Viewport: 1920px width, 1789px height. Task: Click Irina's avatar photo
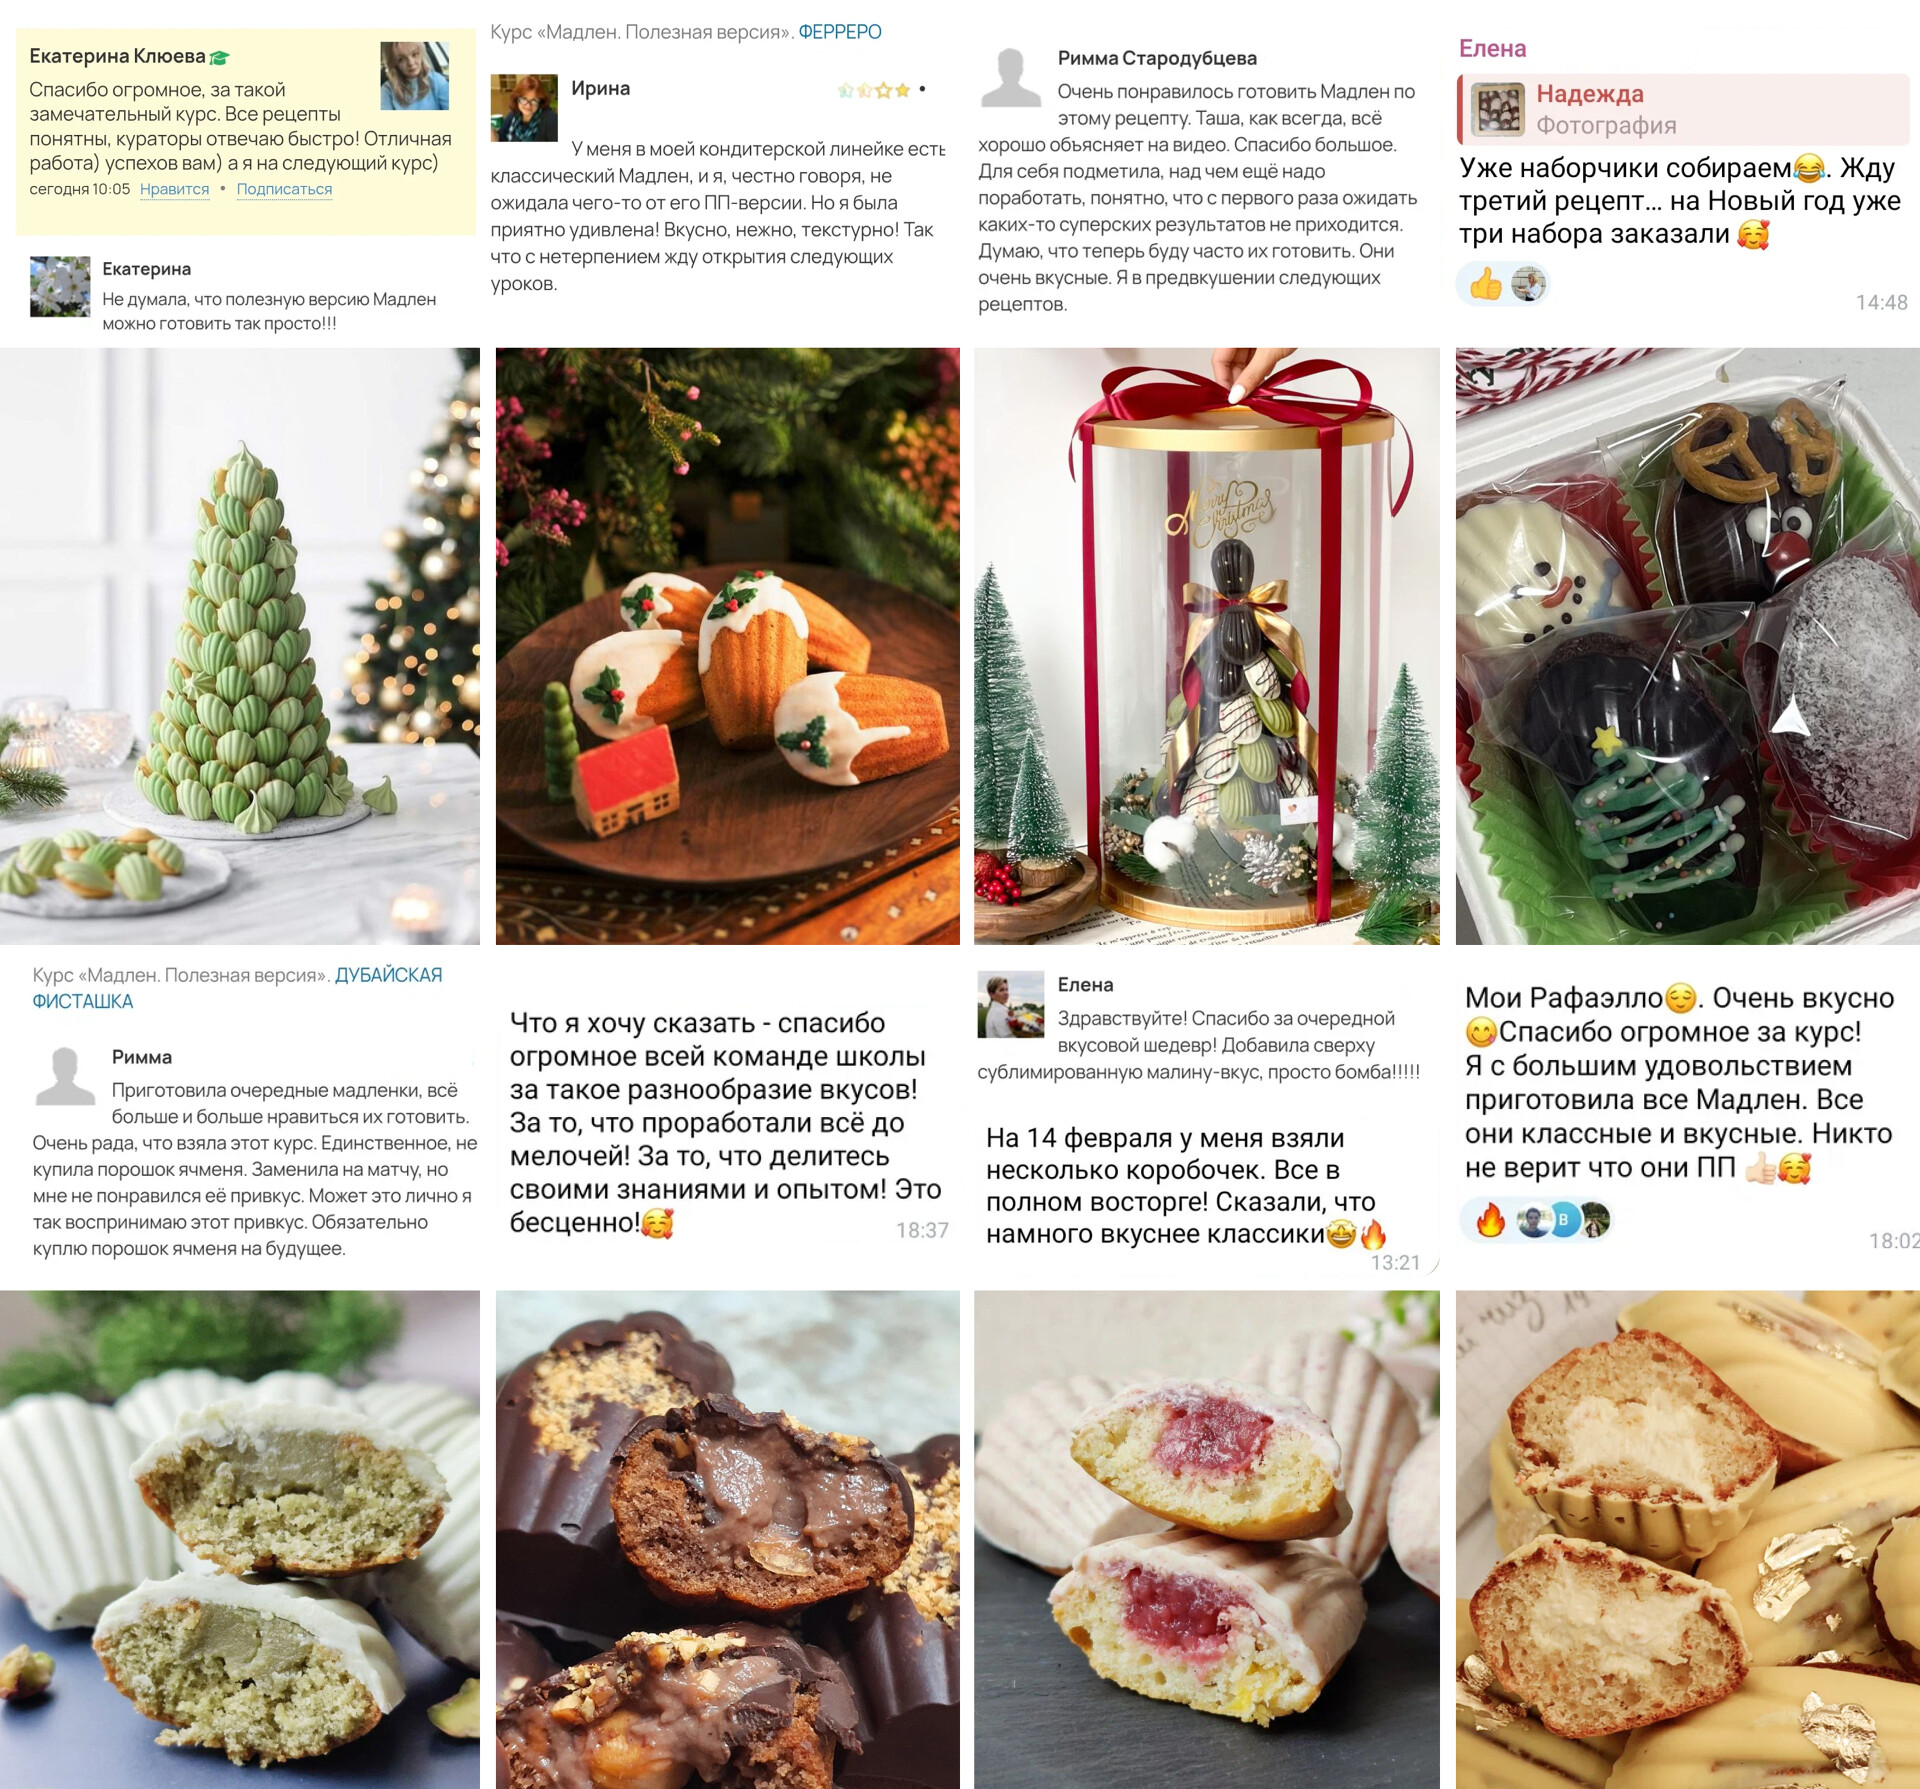tap(524, 108)
